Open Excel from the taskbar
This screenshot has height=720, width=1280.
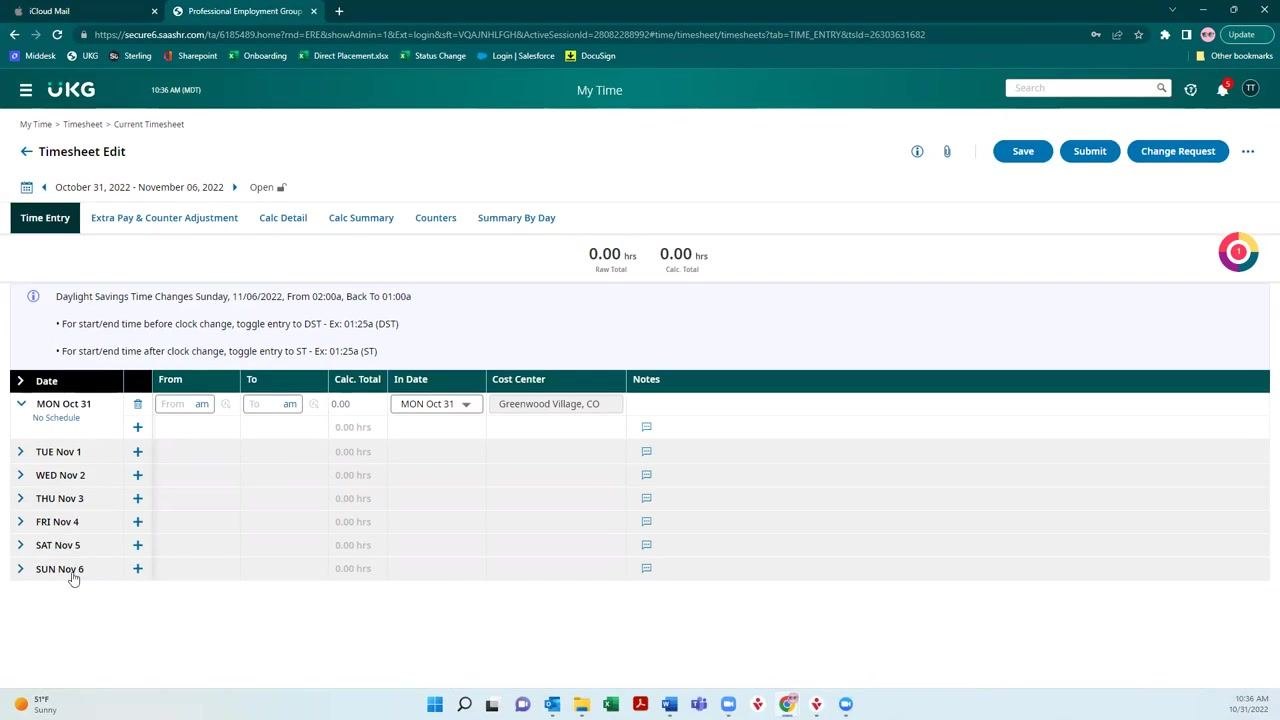pos(611,704)
